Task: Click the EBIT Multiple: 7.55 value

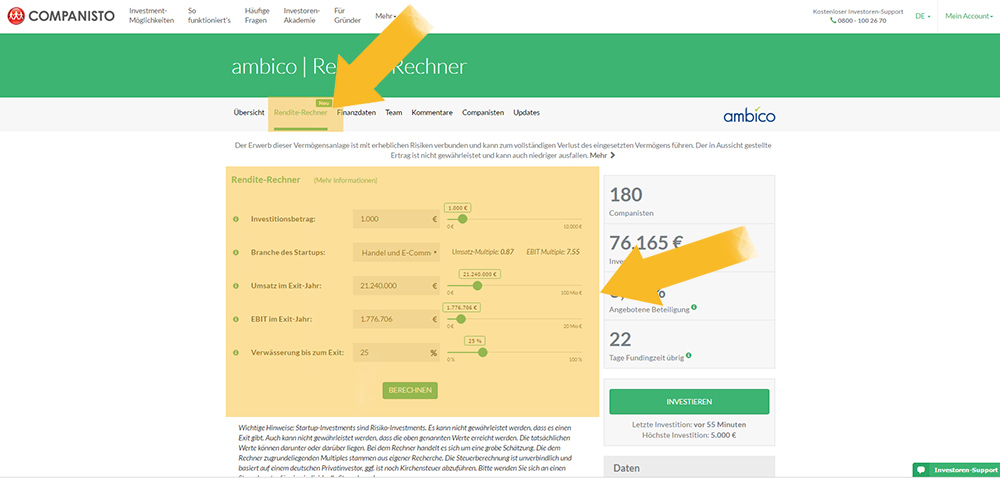Action: 552,252
